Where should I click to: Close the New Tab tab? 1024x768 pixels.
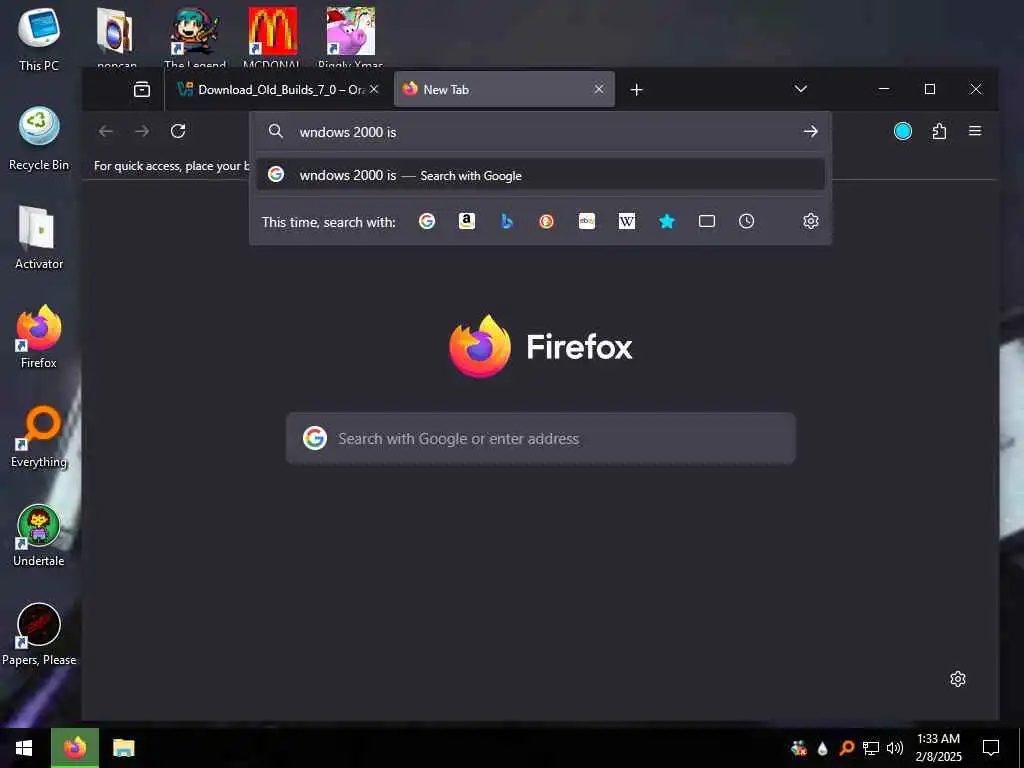coord(599,89)
